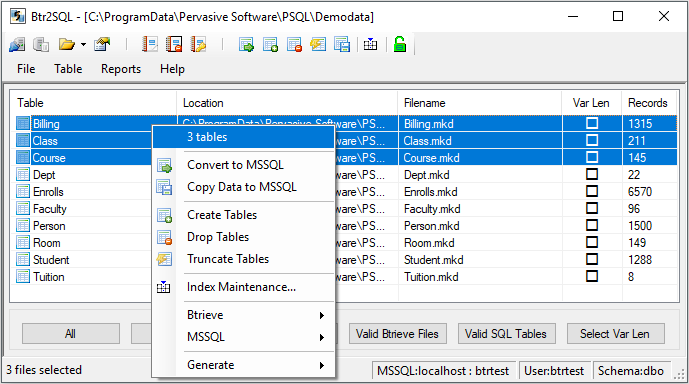Toggle Var Len checkbox for Class
This screenshot has height=384, width=689.
(592, 140)
